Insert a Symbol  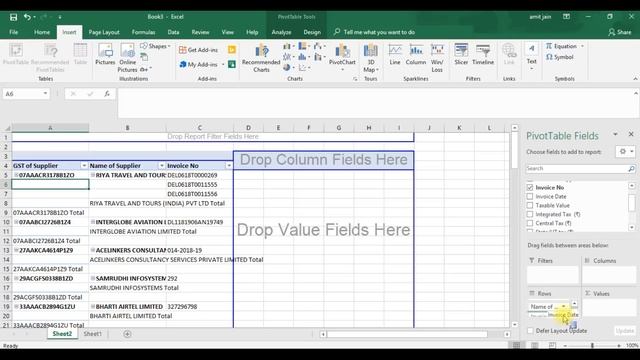click(560, 57)
